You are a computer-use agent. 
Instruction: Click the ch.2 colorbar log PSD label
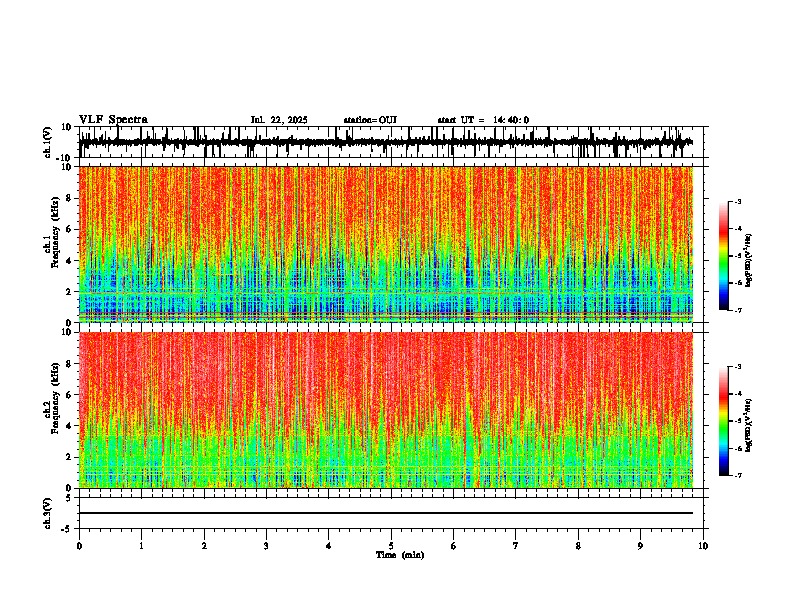click(748, 425)
